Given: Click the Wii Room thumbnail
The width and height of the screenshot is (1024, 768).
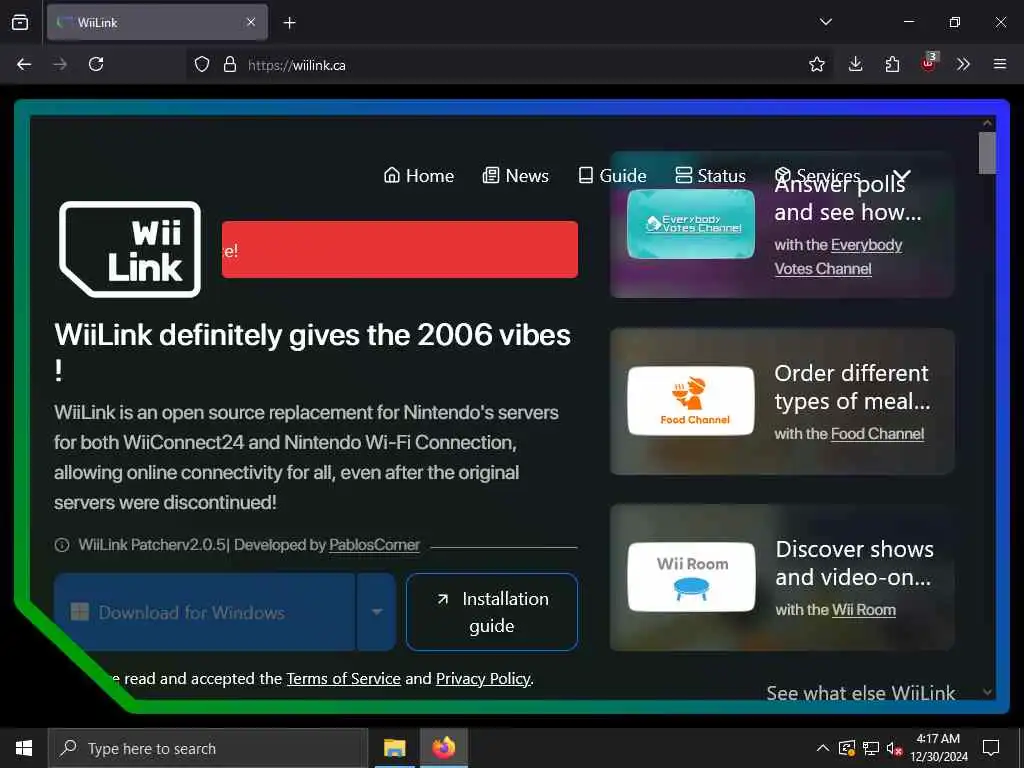Looking at the screenshot, I should click(x=692, y=577).
